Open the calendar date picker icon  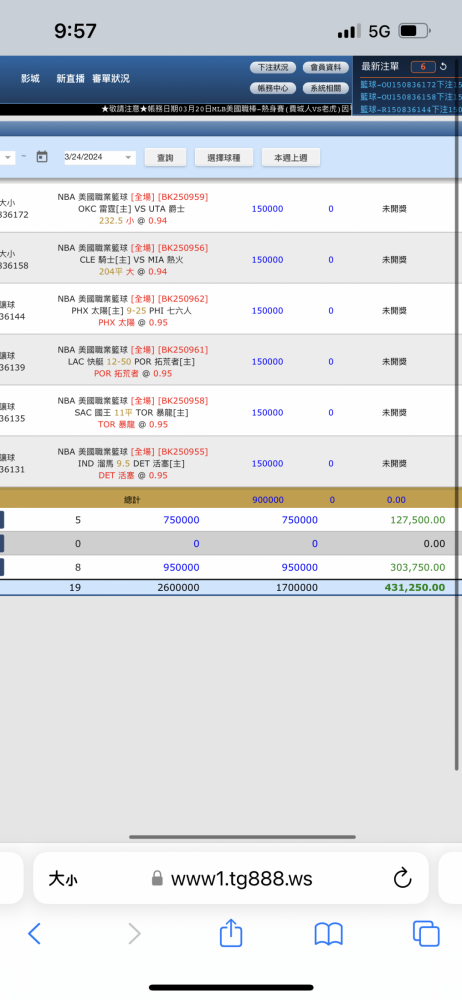click(x=42, y=156)
